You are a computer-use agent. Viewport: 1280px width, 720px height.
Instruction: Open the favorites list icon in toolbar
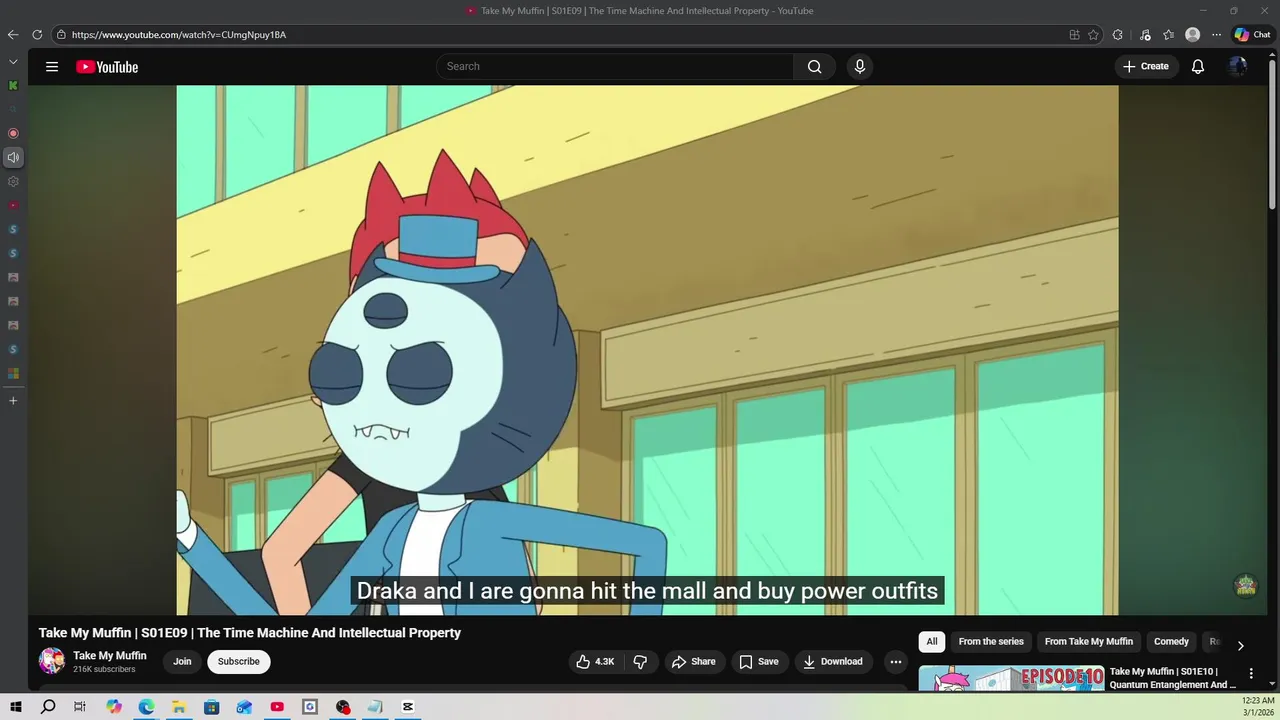1168,34
